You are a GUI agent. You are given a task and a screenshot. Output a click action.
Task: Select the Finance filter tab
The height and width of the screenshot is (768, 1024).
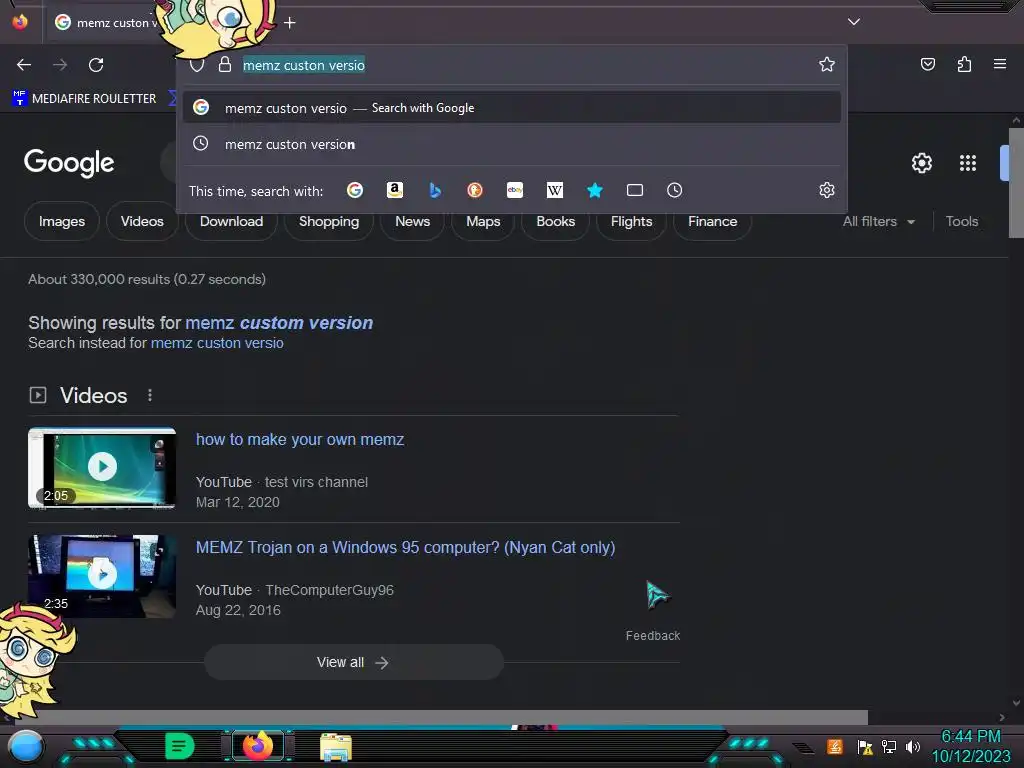[x=712, y=221]
